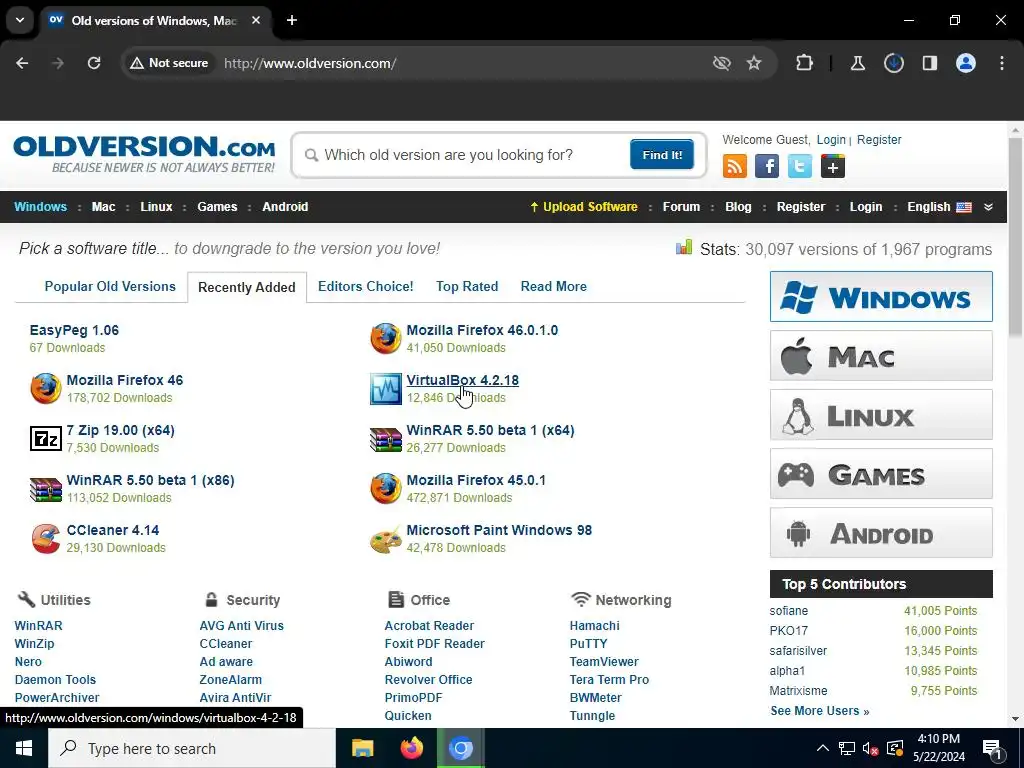Click the WinRAR 5.50 beta 1 (x86) icon
This screenshot has height=768, width=1024.
(46, 489)
